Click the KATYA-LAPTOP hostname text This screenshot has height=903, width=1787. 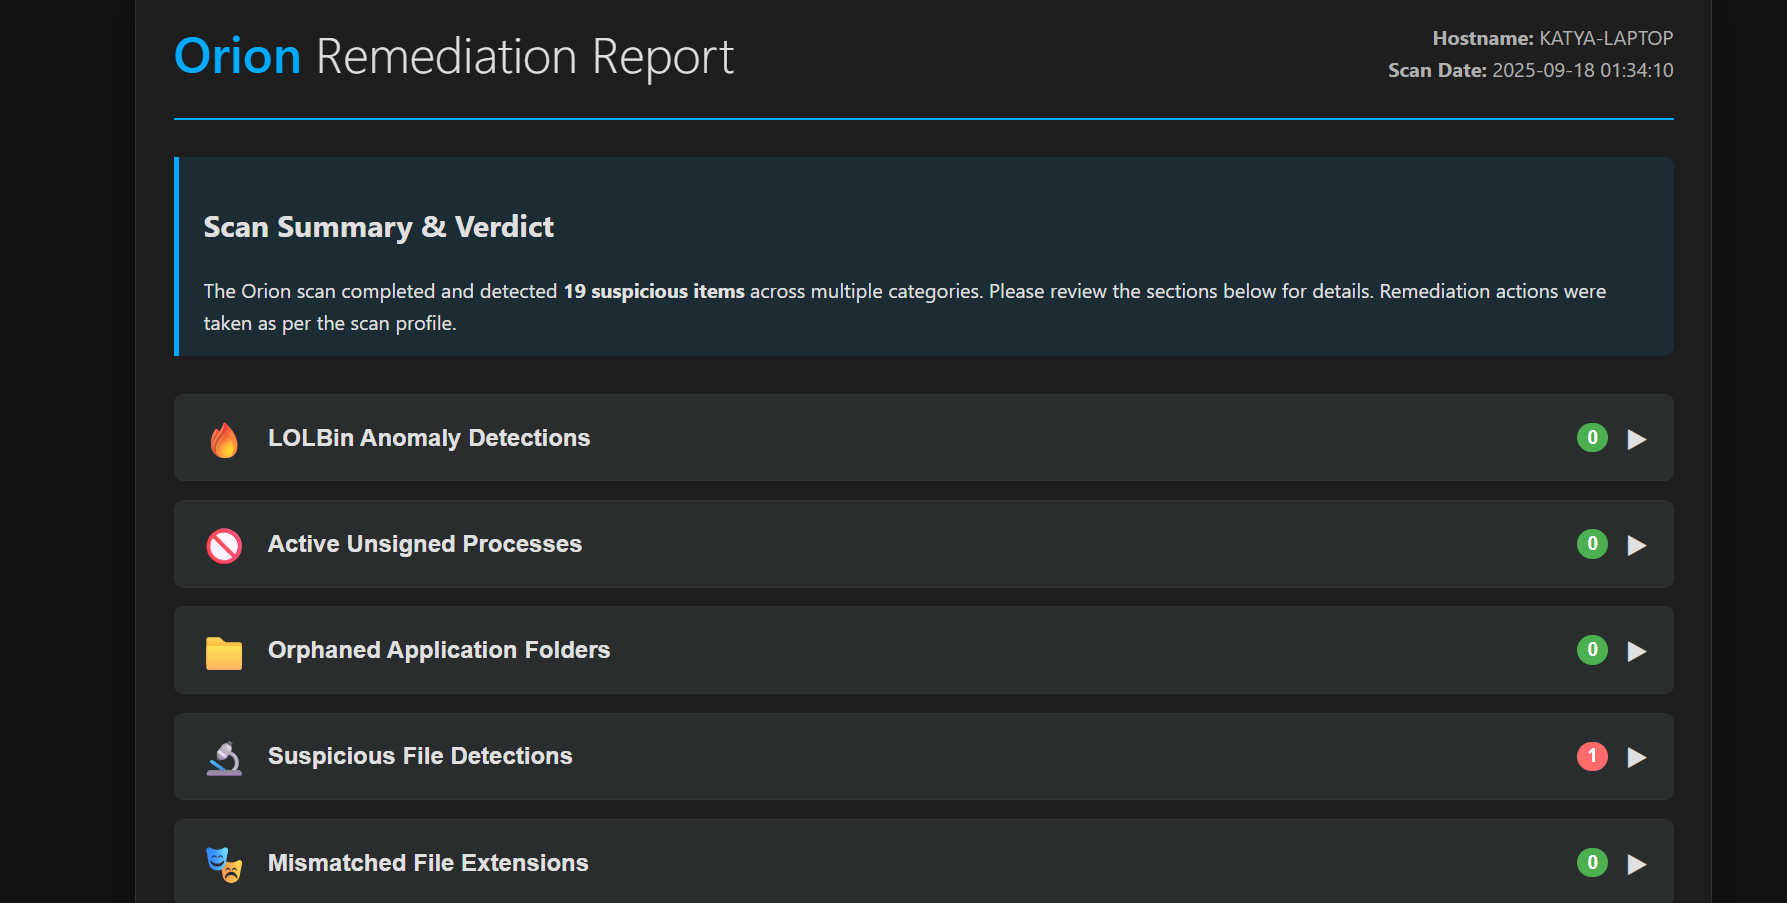(1605, 38)
